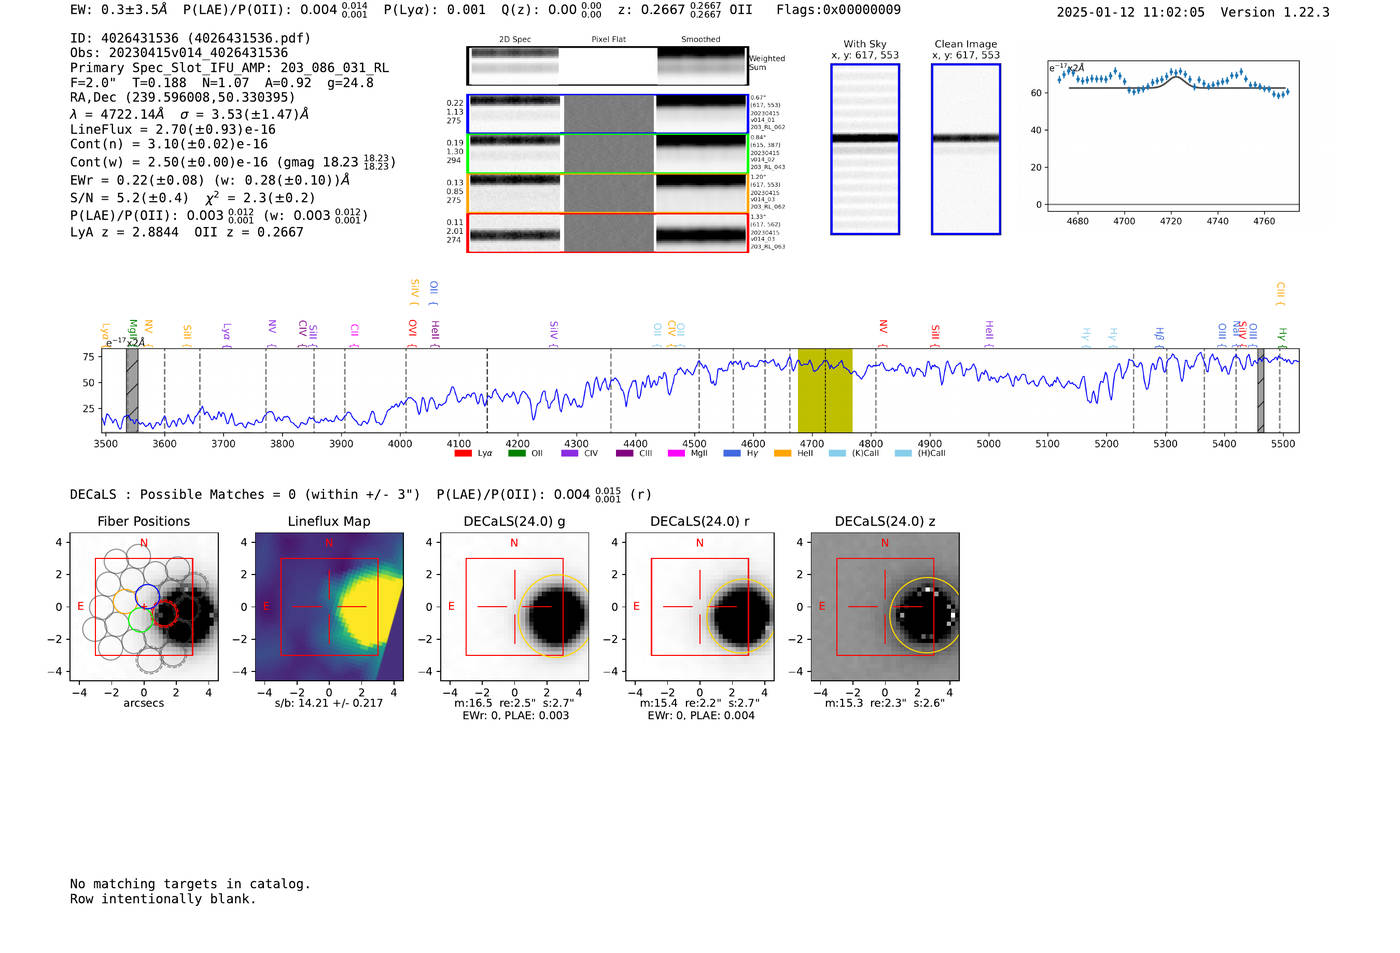The height and width of the screenshot is (953, 1400).
Task: Click the Q(z): 0.00 header value
Action: 552,10
